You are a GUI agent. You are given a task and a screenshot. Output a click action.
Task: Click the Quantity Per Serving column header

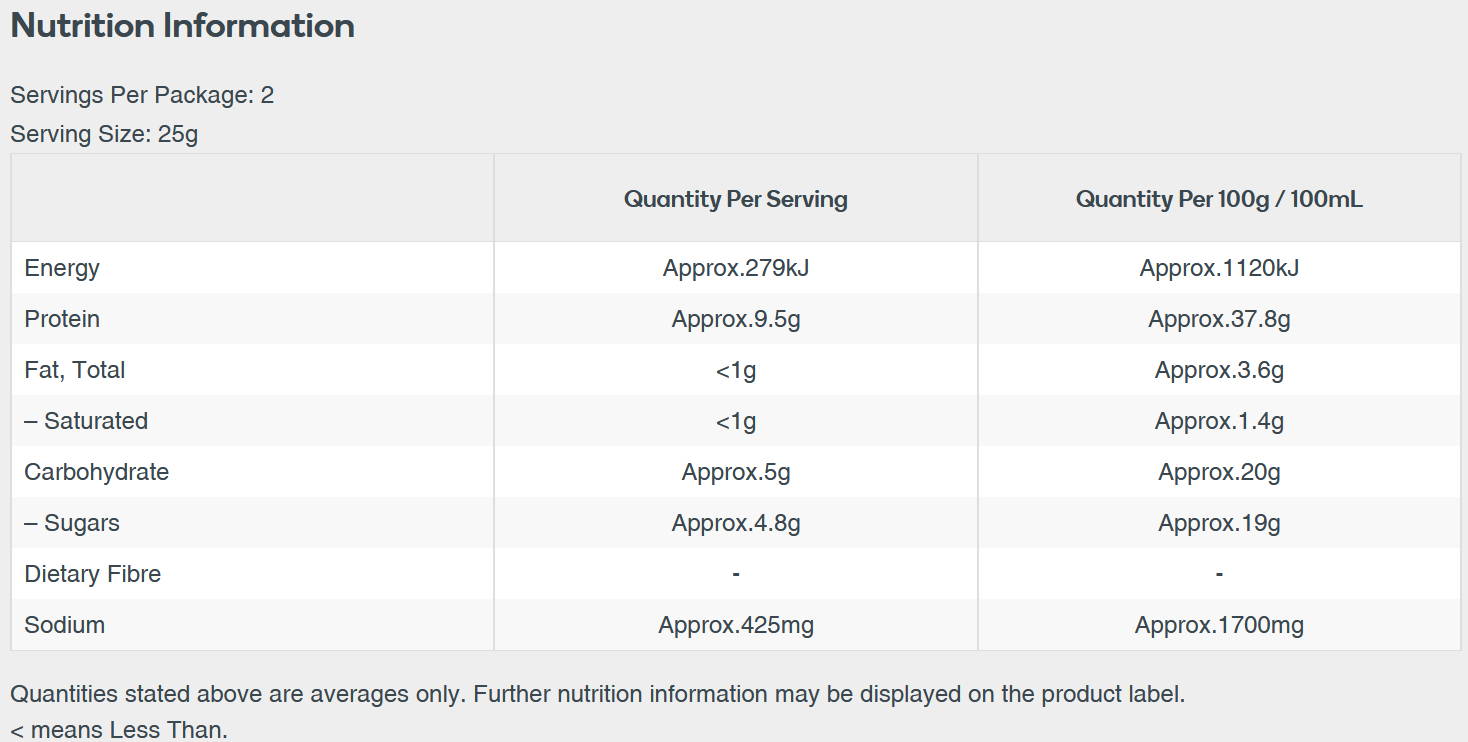click(736, 199)
